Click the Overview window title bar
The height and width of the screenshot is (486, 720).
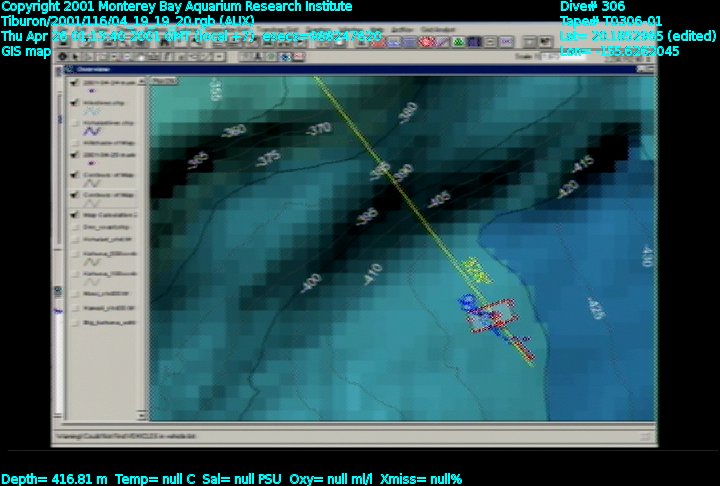(350, 70)
